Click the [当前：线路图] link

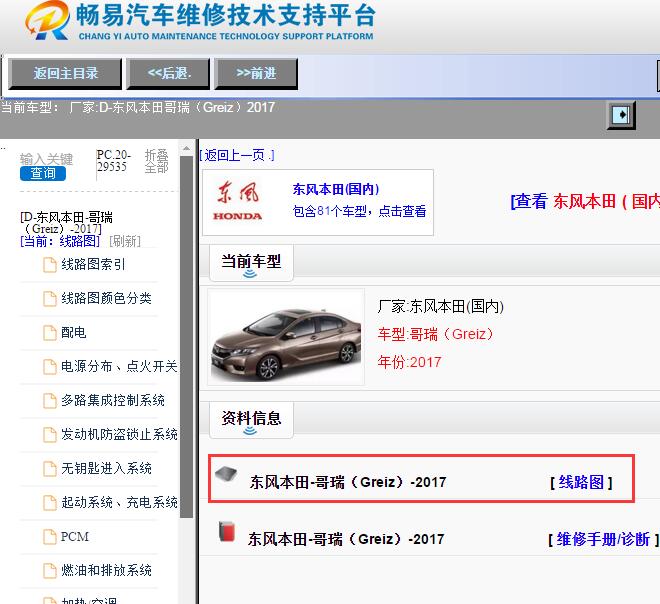click(60, 241)
